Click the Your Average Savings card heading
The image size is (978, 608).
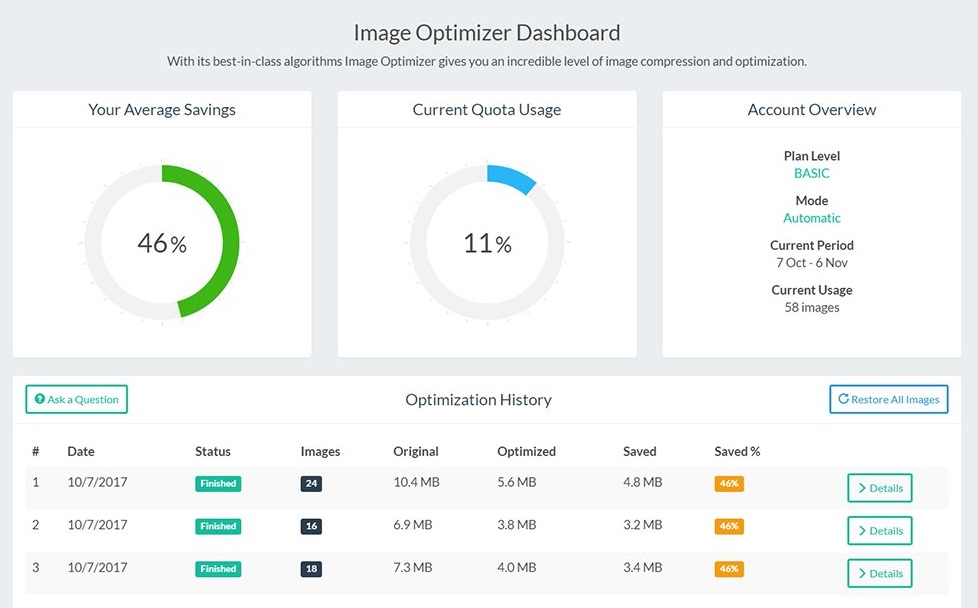pyautogui.click(x=162, y=110)
